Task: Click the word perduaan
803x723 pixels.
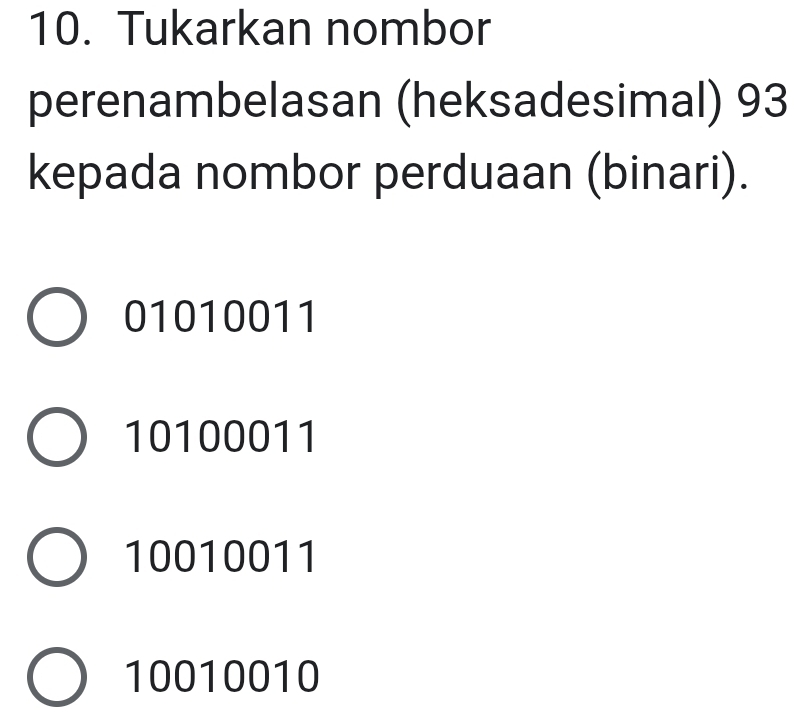Action: tap(473, 175)
